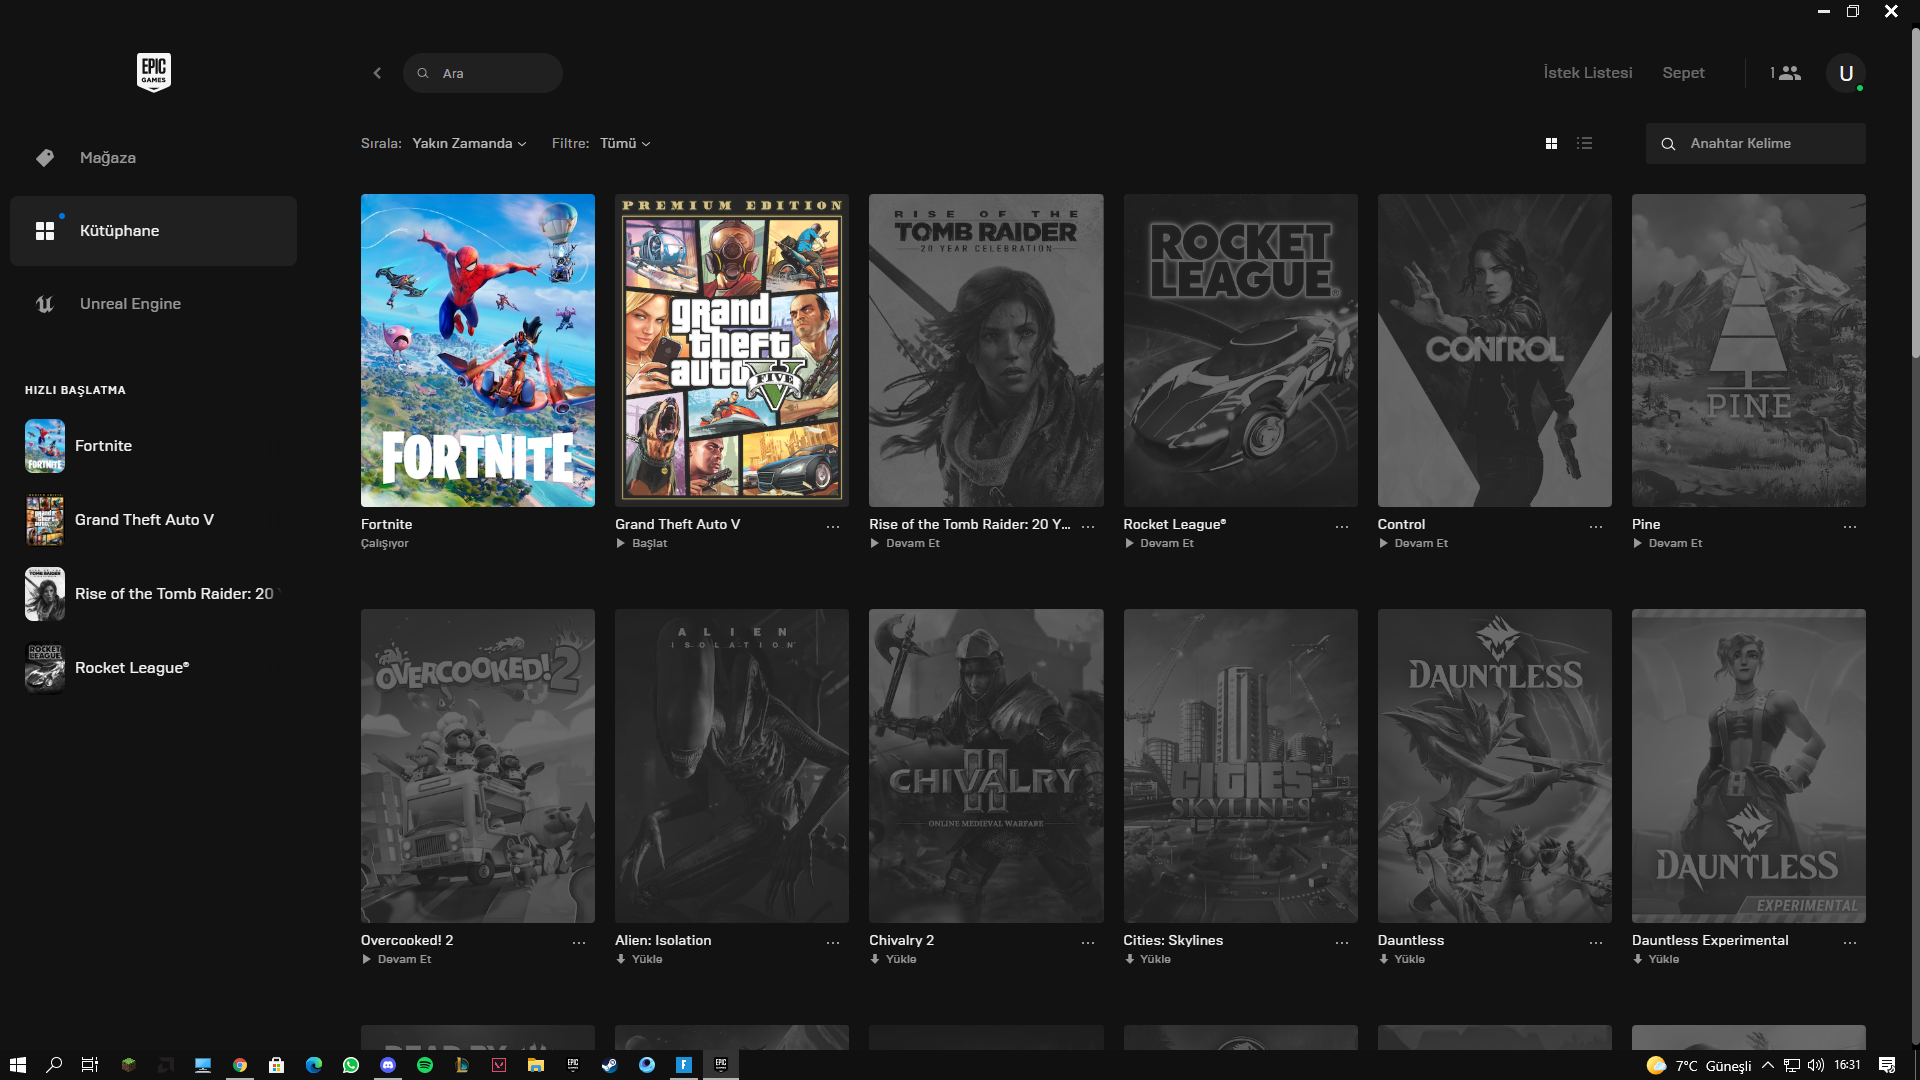Open options menu for Alien: Isolation
Viewport: 1920px width, 1080px height.
click(x=833, y=942)
